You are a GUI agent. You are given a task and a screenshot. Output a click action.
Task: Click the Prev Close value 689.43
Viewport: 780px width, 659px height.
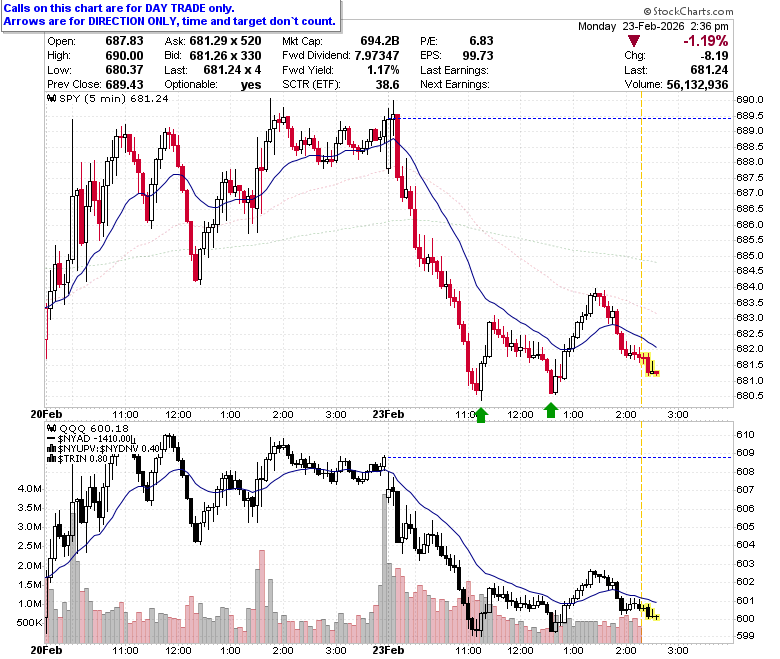coord(124,84)
